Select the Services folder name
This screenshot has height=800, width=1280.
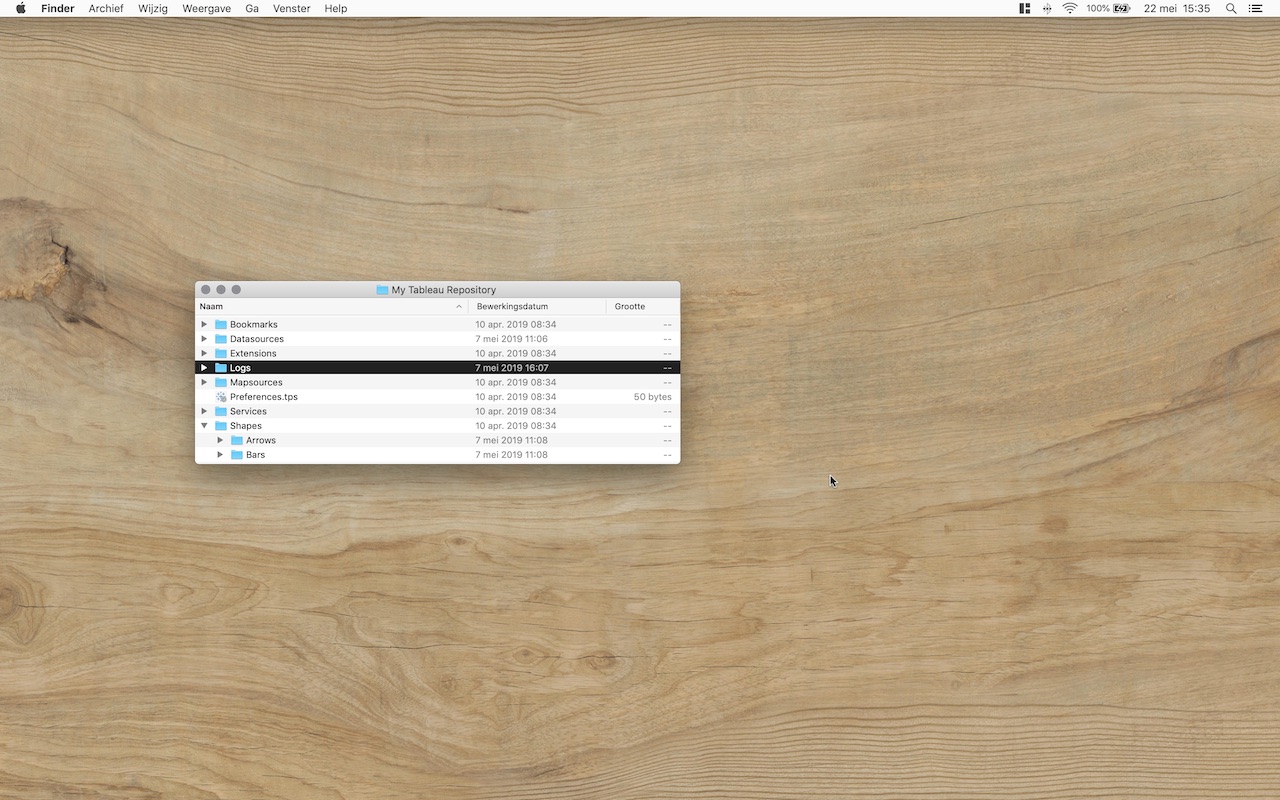(x=248, y=411)
